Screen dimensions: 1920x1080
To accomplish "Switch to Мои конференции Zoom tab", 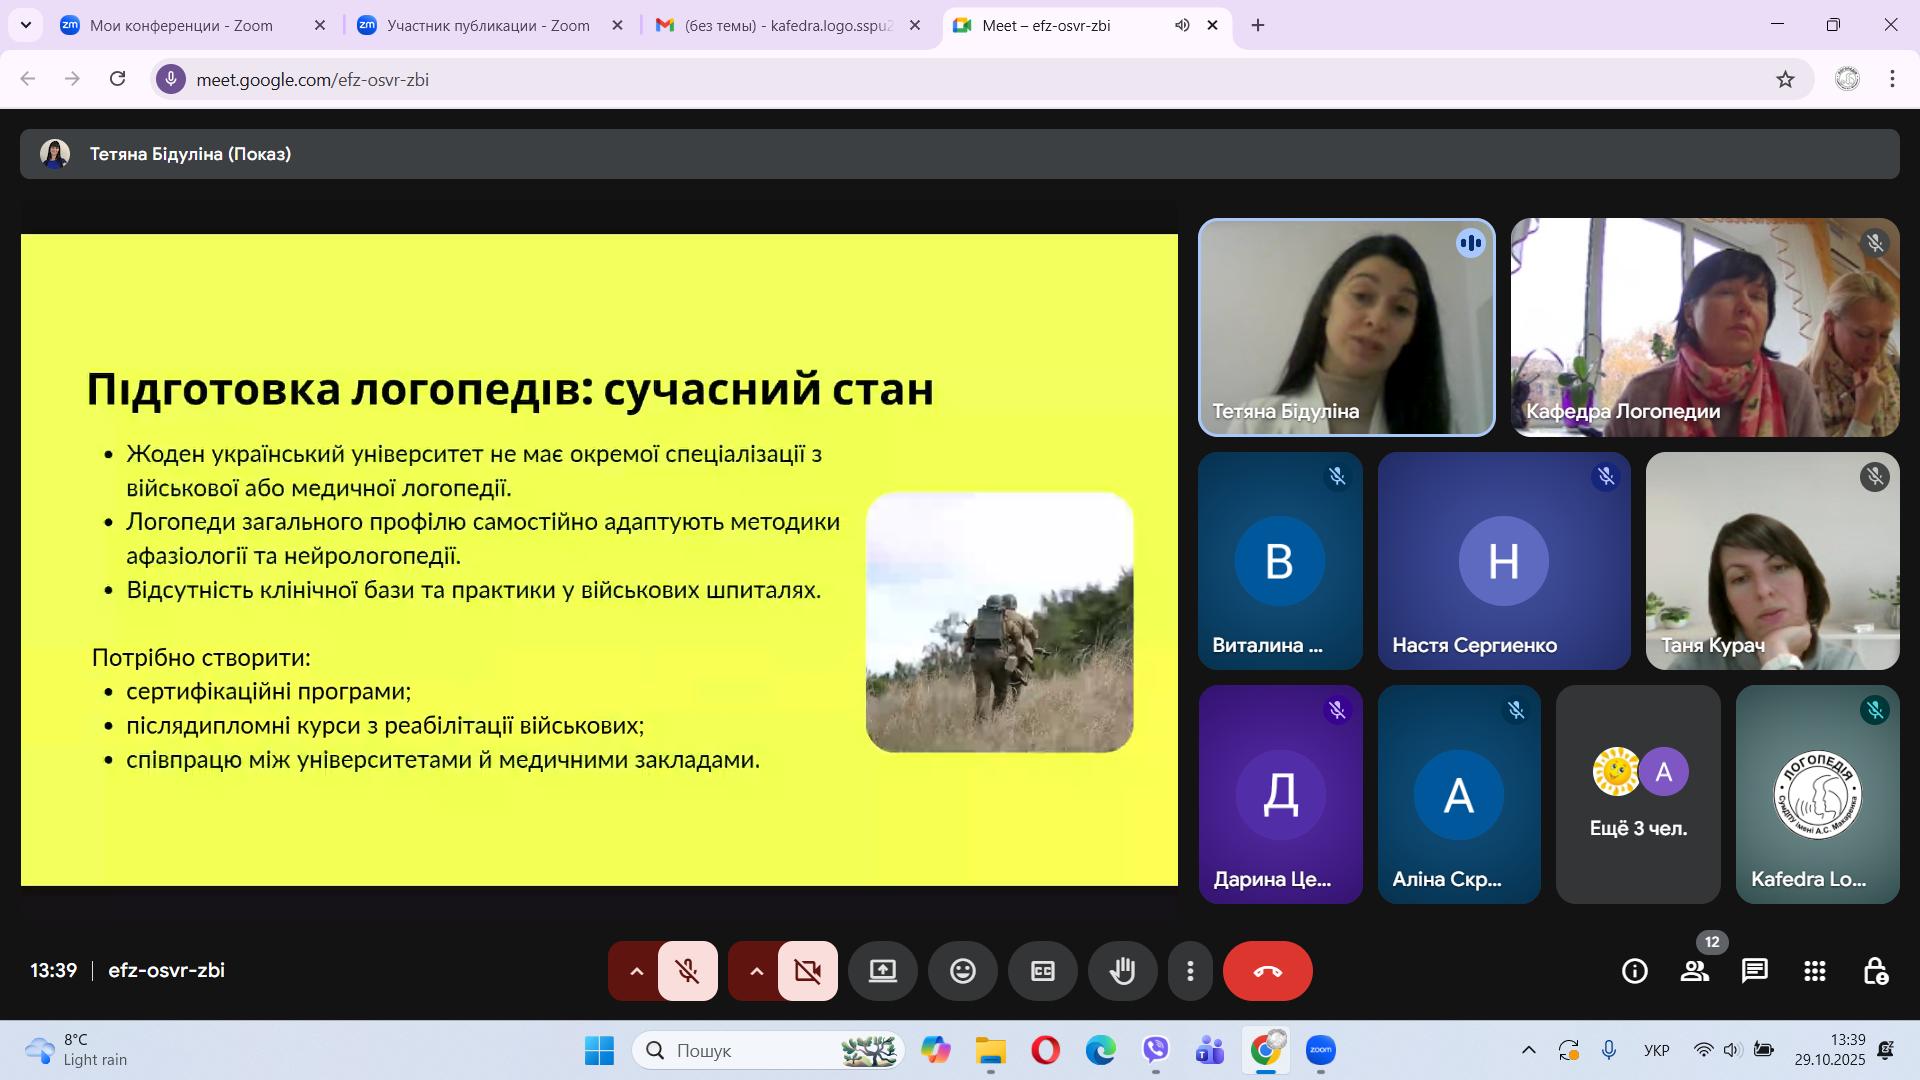I will pyautogui.click(x=180, y=26).
